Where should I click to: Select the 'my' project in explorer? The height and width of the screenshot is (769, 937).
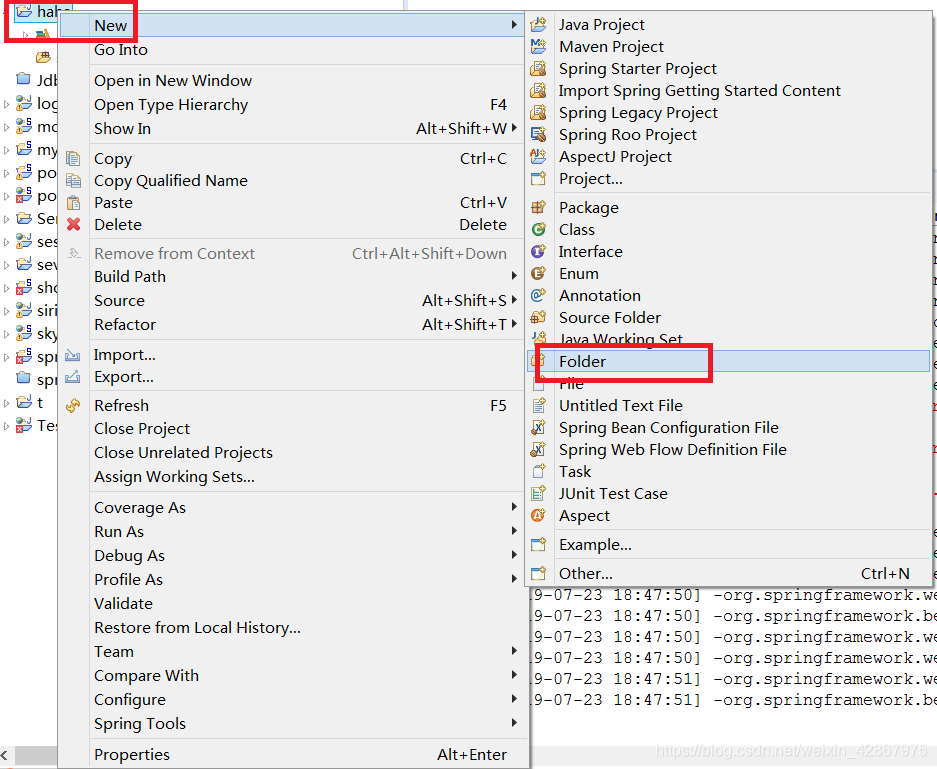click(47, 149)
